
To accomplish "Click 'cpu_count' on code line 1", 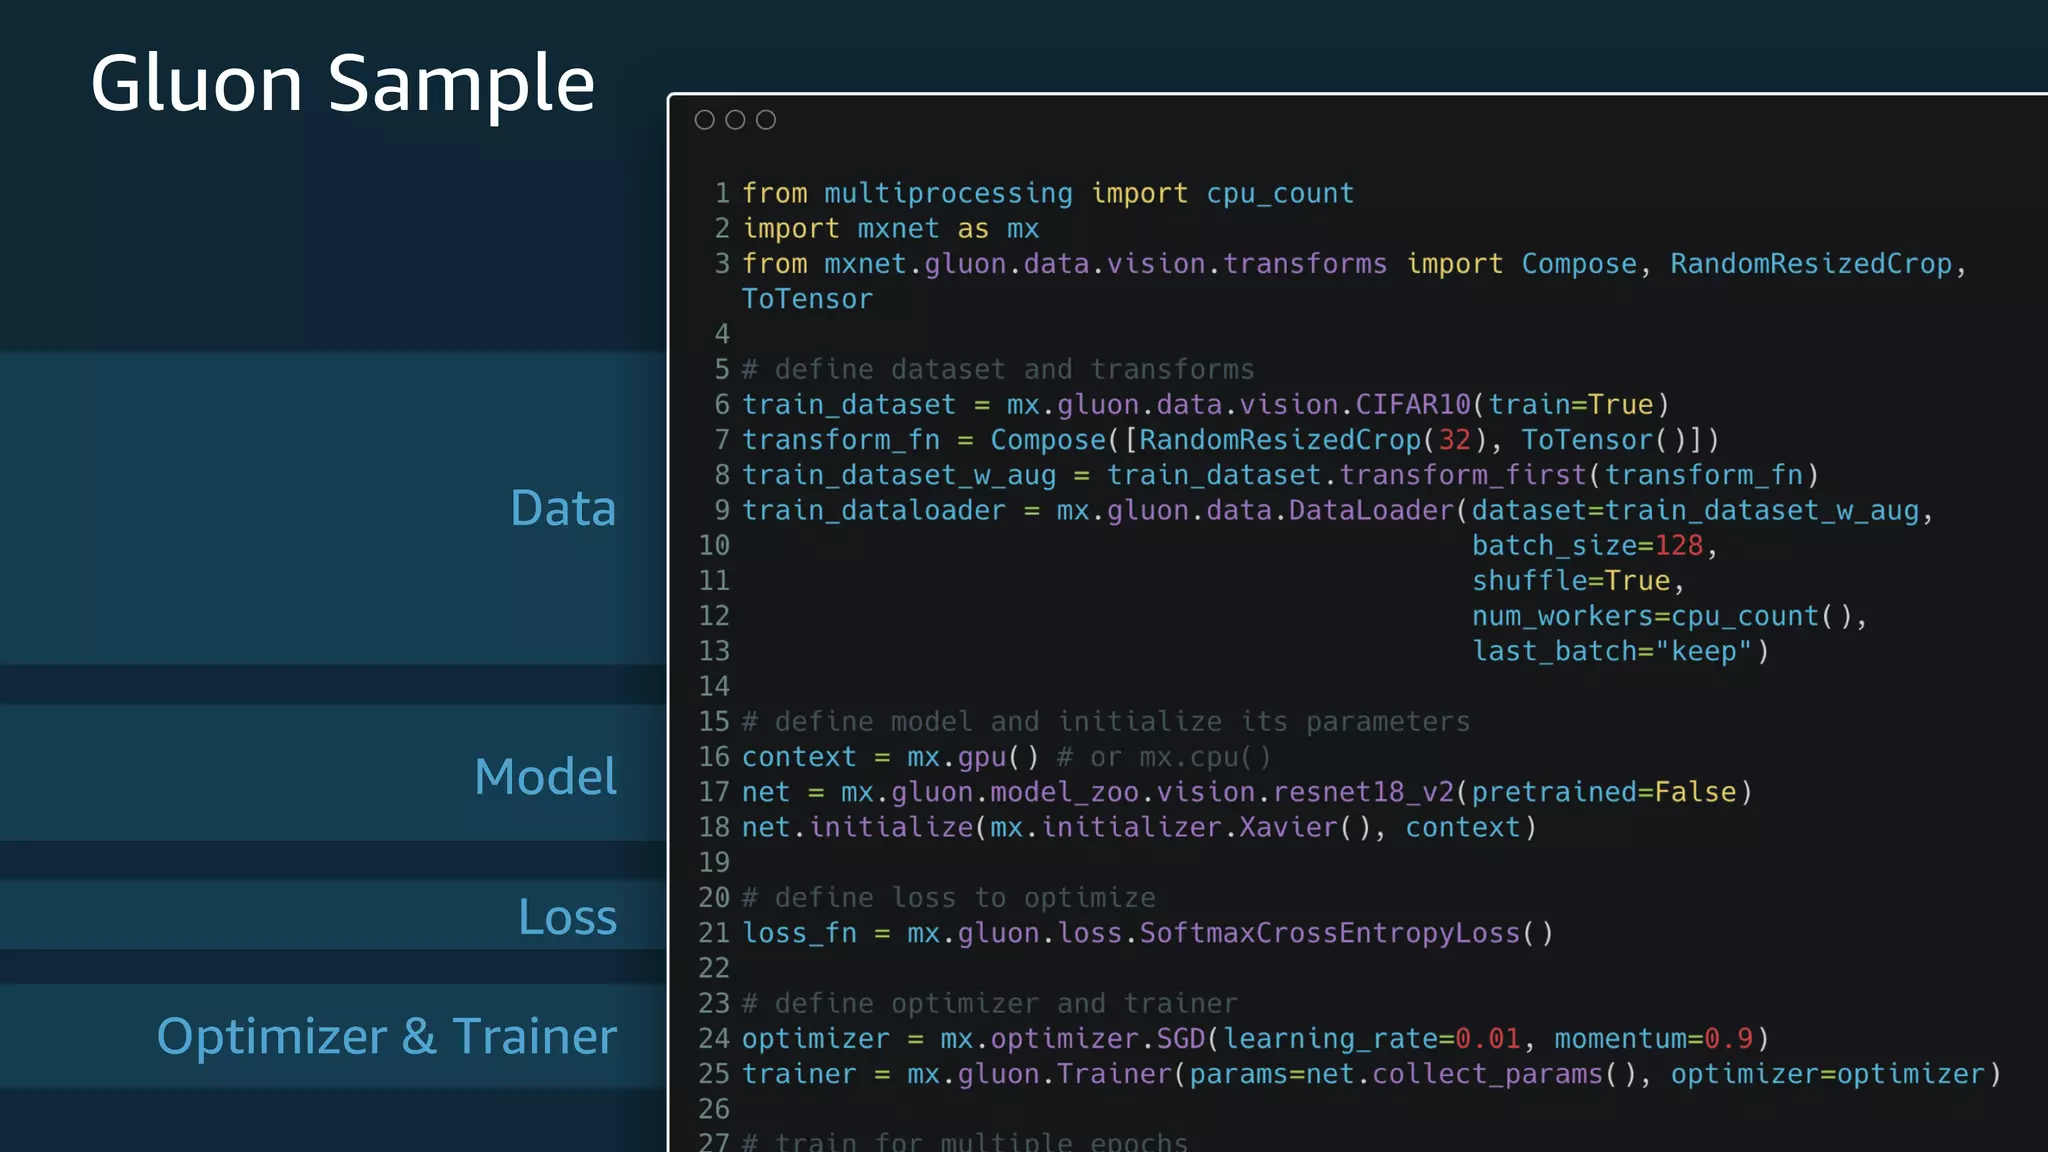I will (1280, 193).
